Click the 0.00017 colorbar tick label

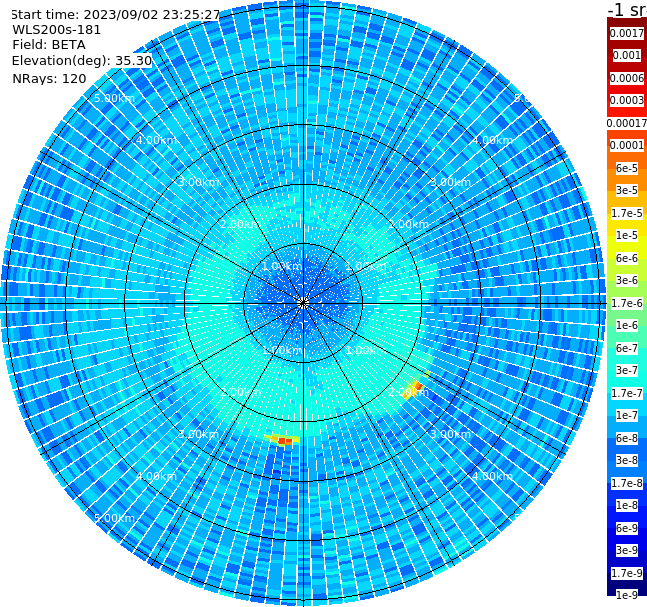click(626, 123)
